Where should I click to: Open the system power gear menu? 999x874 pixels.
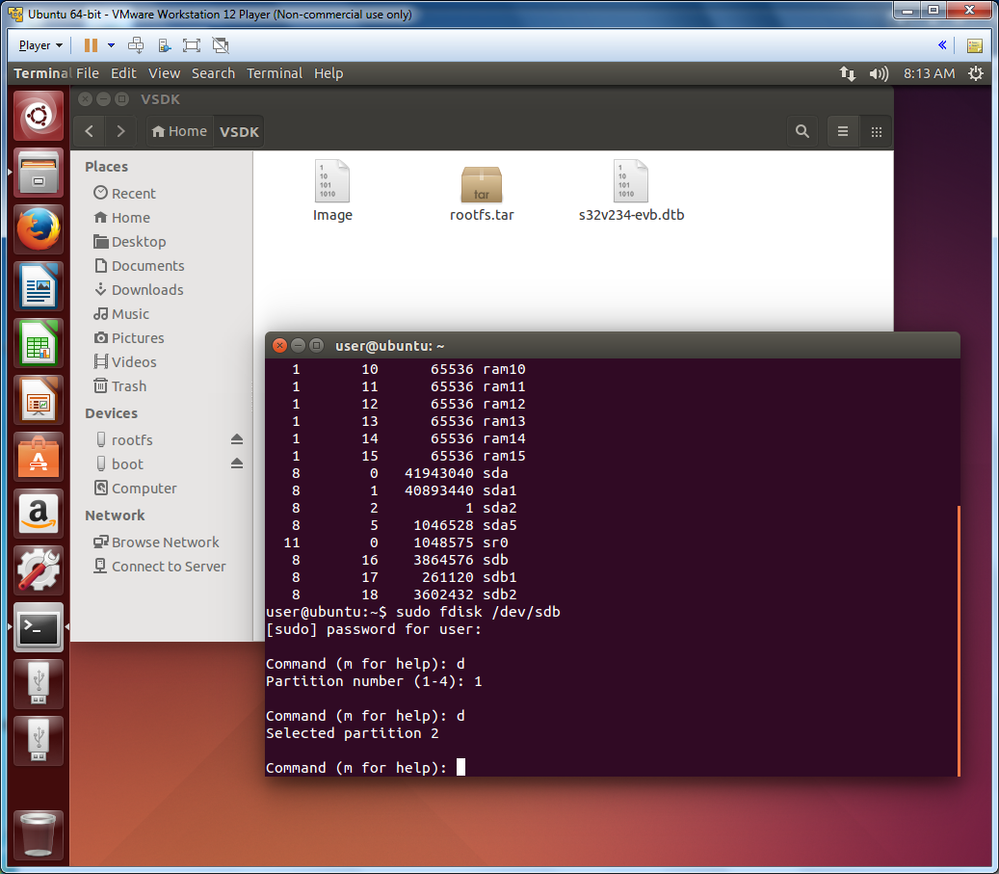(x=975, y=73)
